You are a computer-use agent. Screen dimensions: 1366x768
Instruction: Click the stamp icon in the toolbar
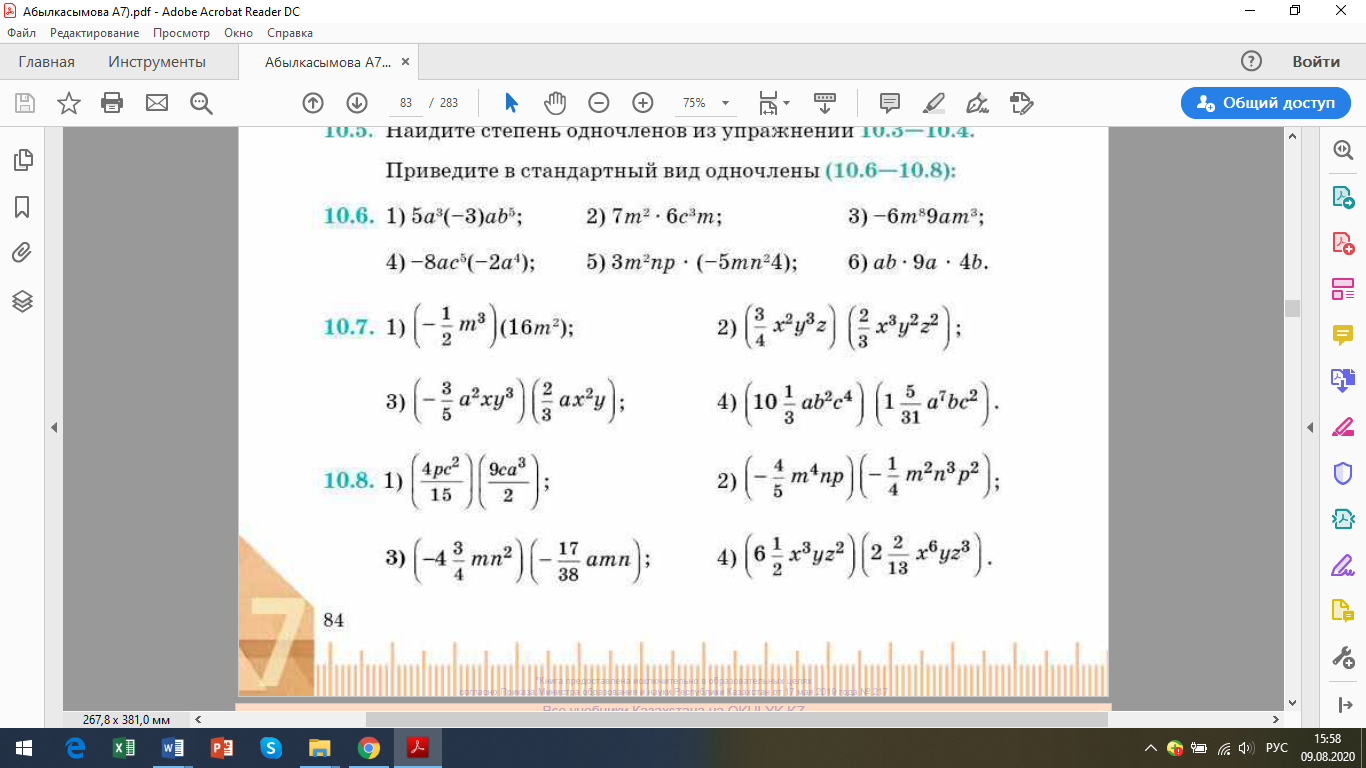point(1021,103)
